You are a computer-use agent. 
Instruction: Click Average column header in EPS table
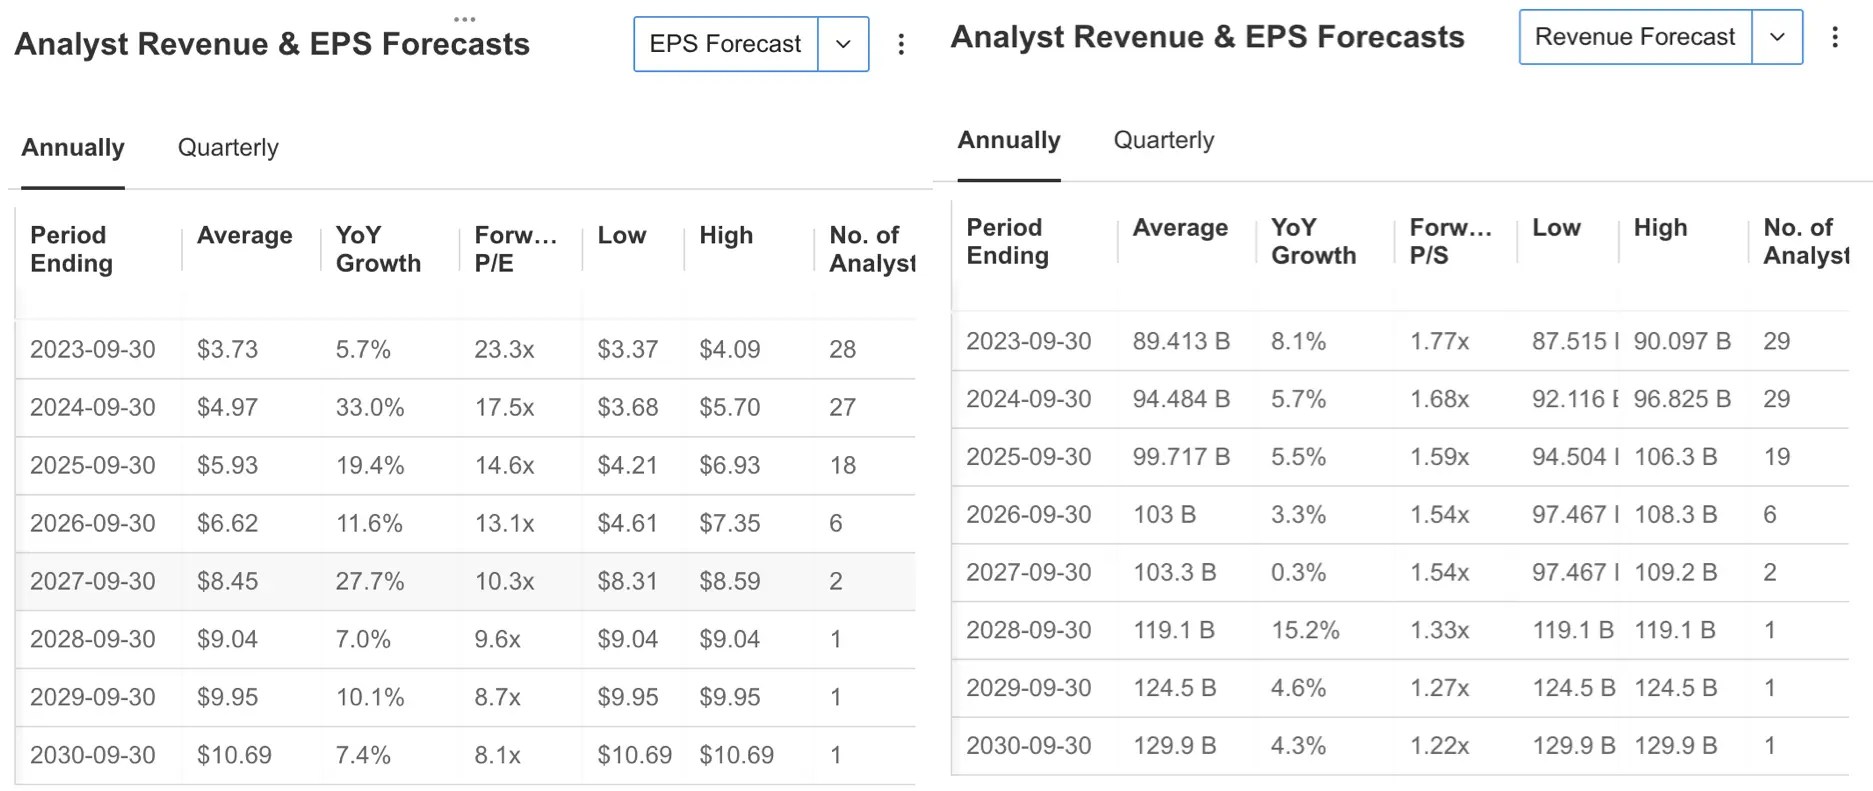coord(244,235)
